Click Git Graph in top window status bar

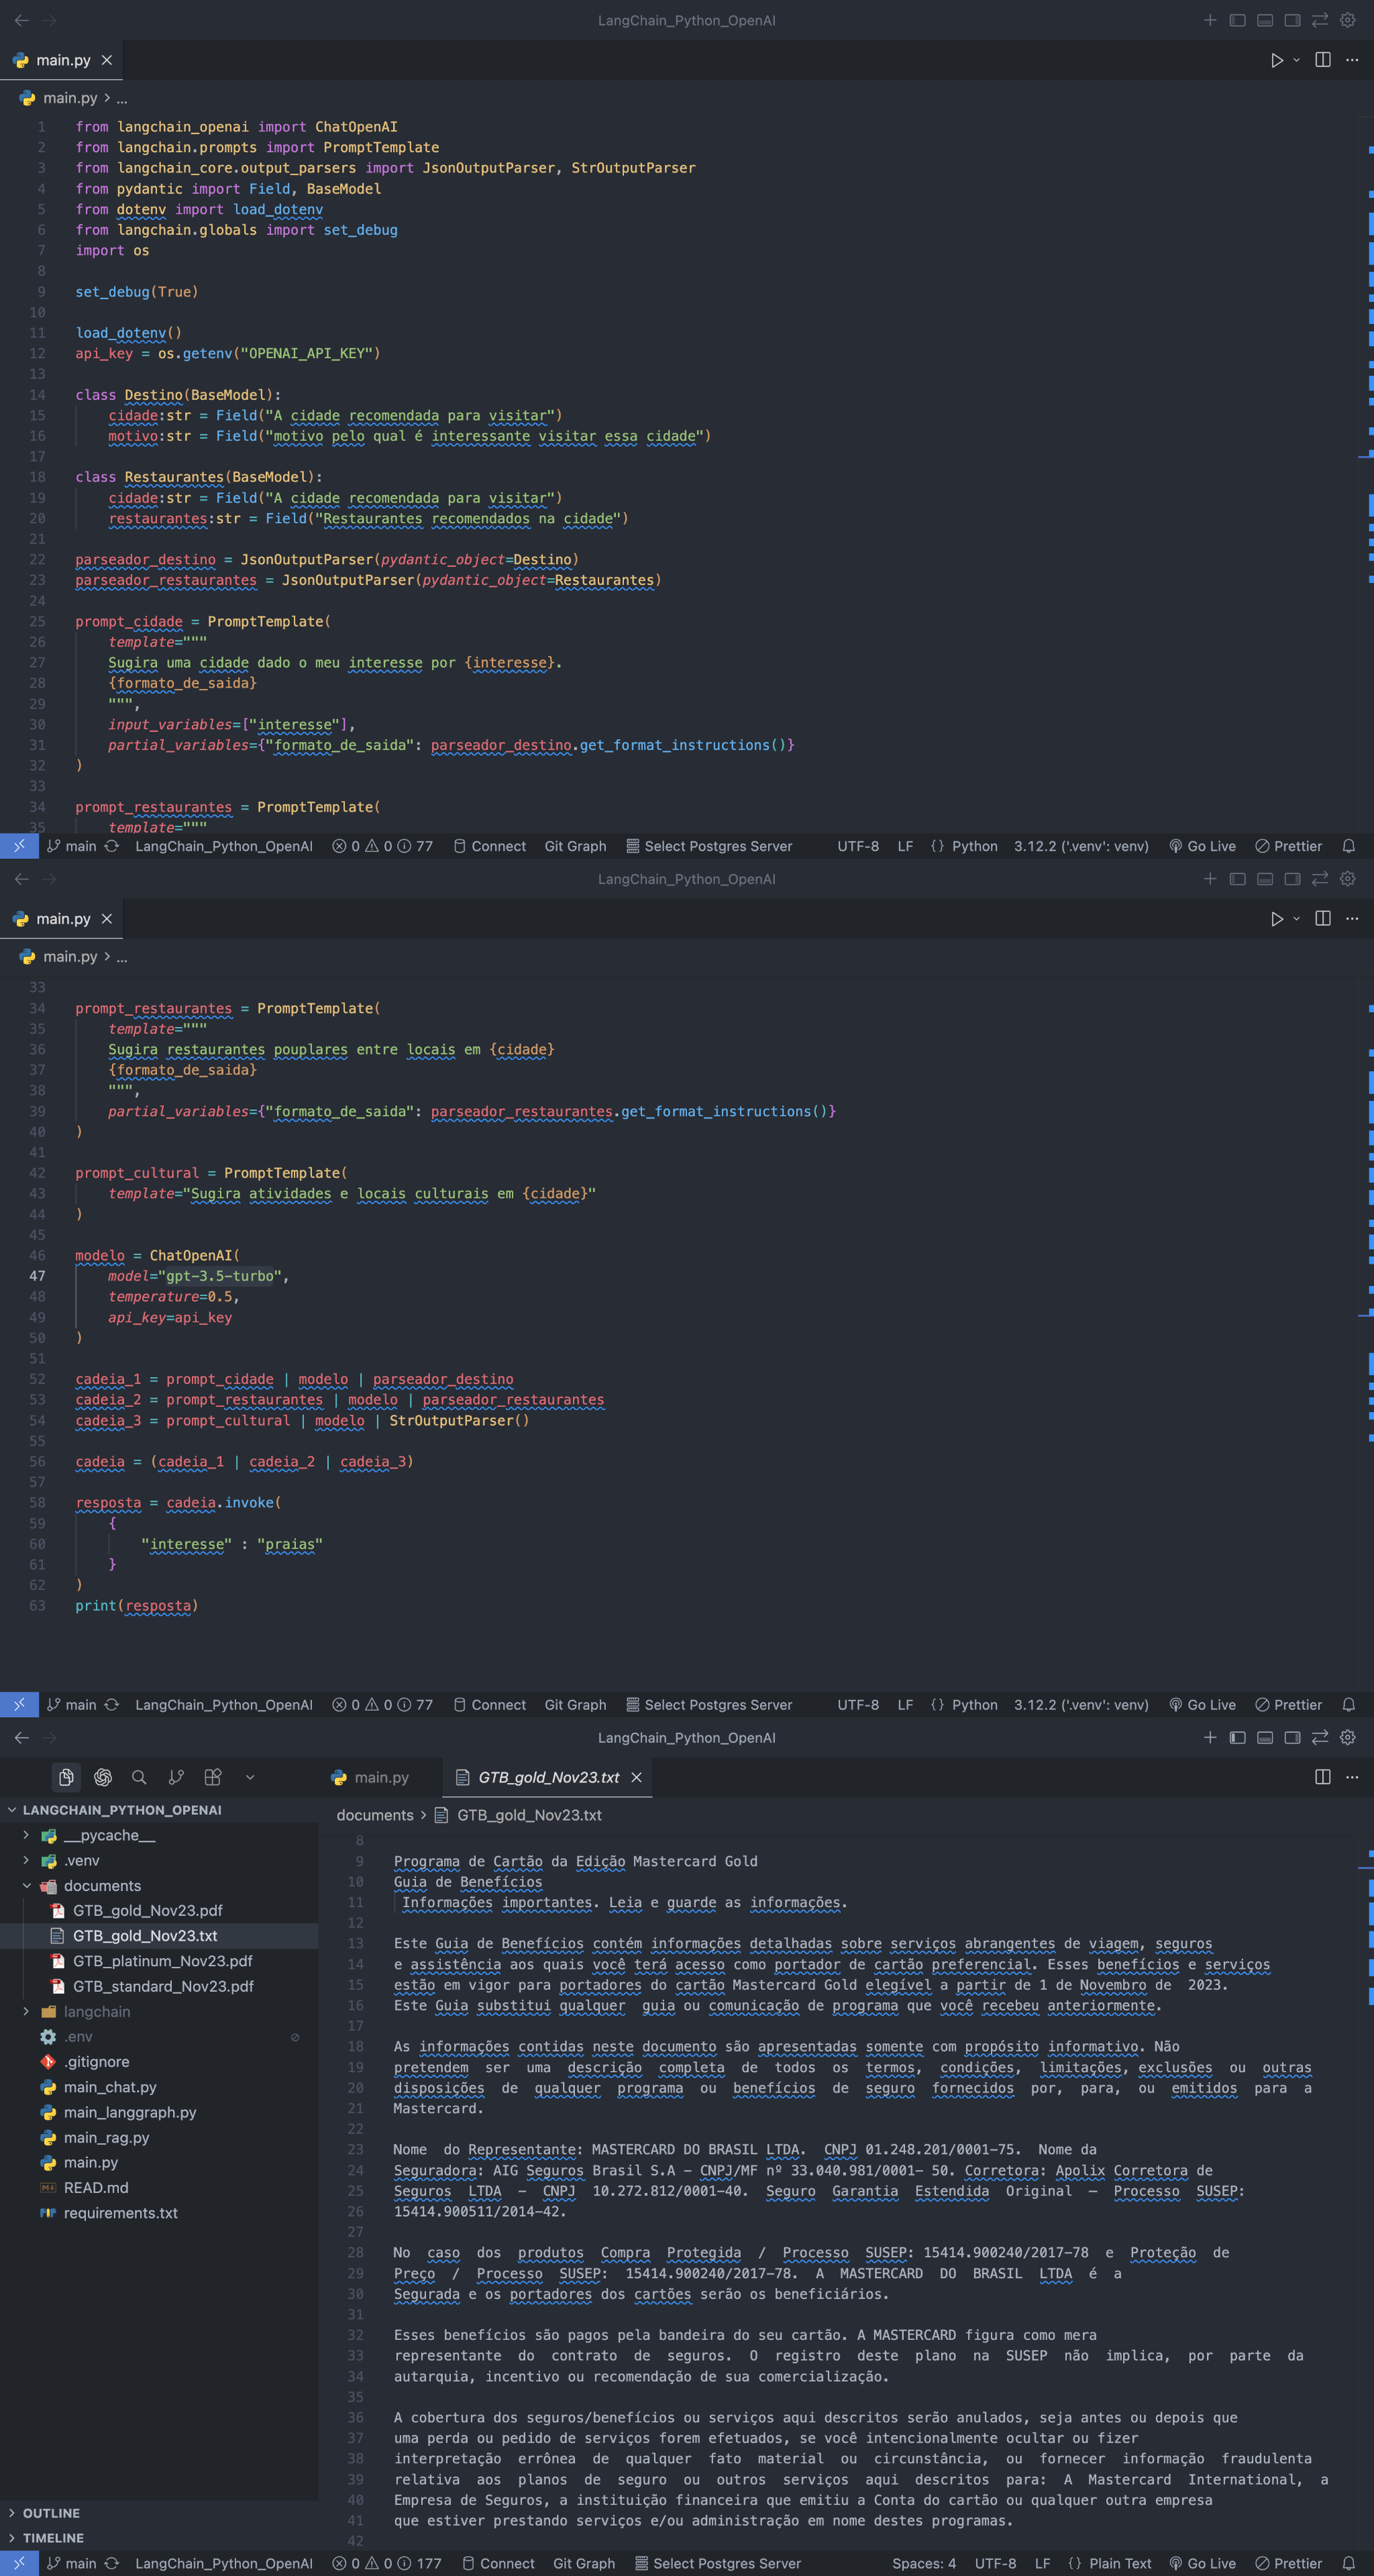click(575, 846)
